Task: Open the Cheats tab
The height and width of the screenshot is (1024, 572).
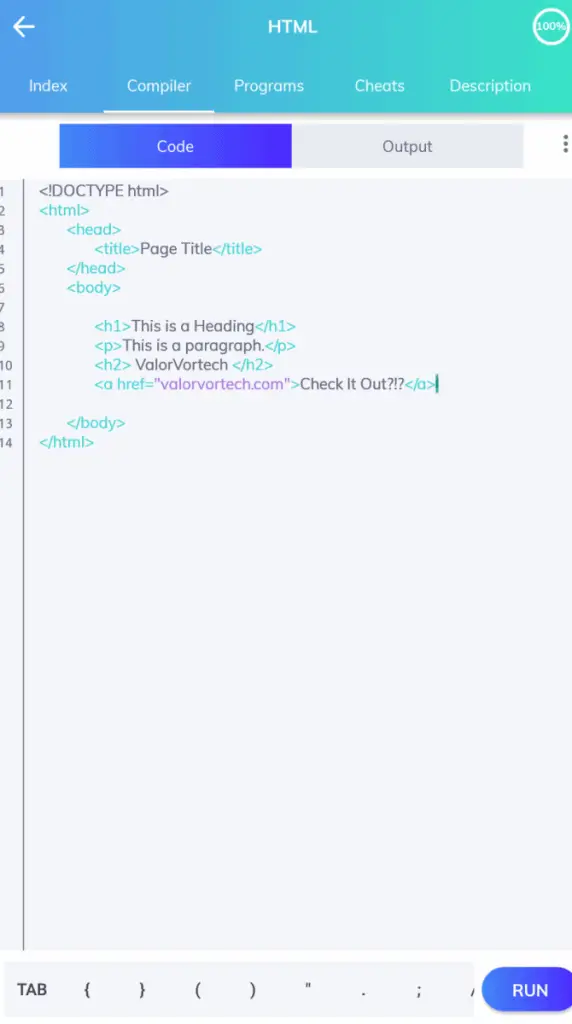Action: point(379,86)
